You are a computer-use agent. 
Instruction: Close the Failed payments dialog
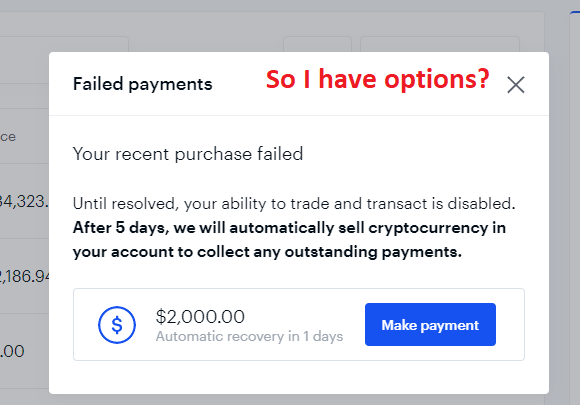(516, 85)
